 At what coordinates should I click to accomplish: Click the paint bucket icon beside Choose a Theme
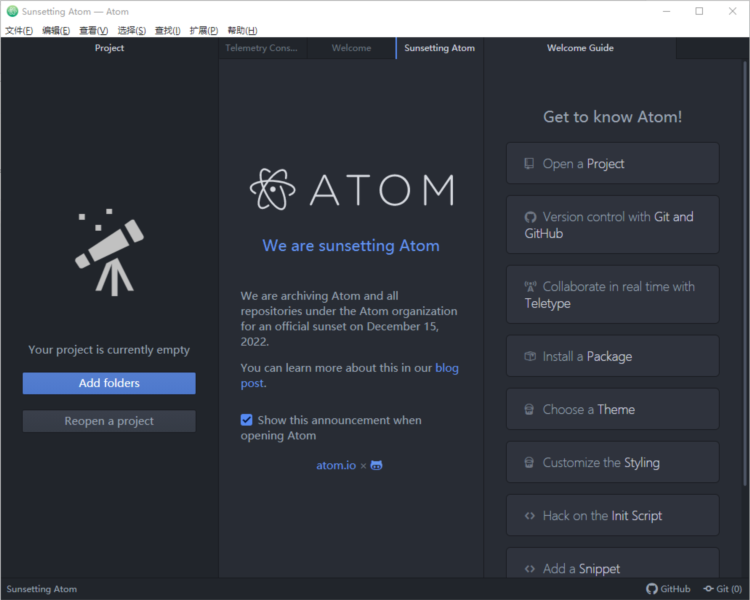click(530, 410)
